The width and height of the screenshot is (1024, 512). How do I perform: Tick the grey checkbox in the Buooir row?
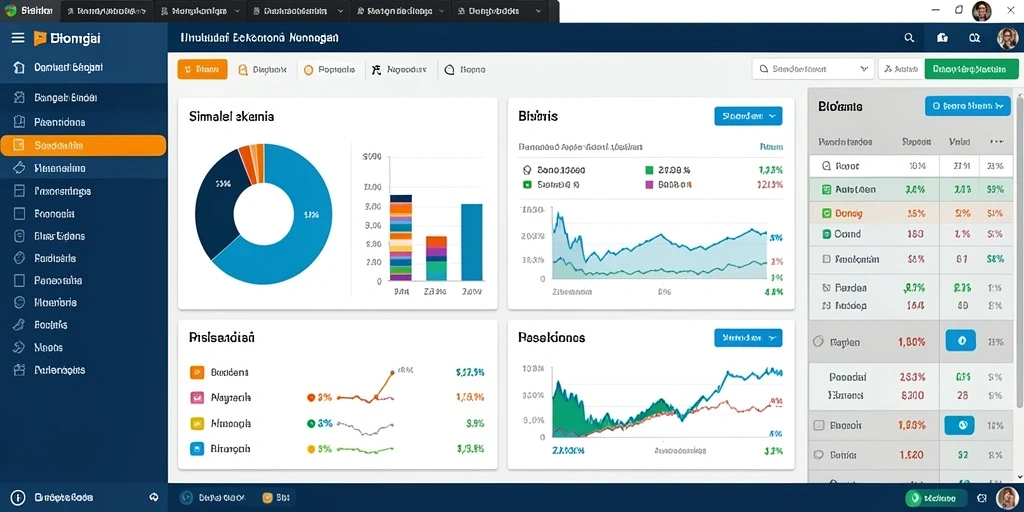[818, 425]
